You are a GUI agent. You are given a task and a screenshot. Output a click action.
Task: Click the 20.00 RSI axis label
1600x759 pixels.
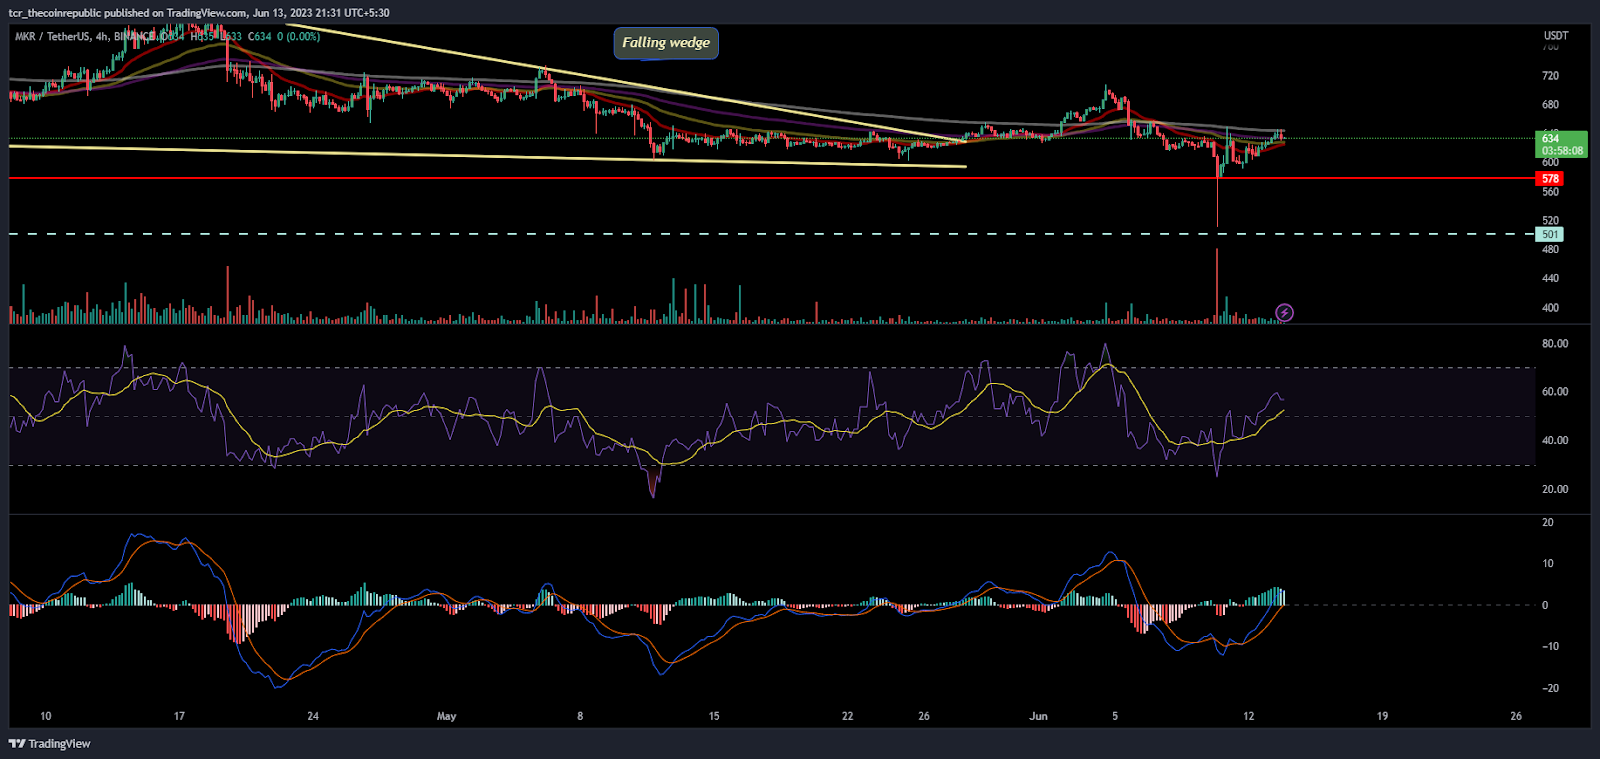tap(1555, 490)
